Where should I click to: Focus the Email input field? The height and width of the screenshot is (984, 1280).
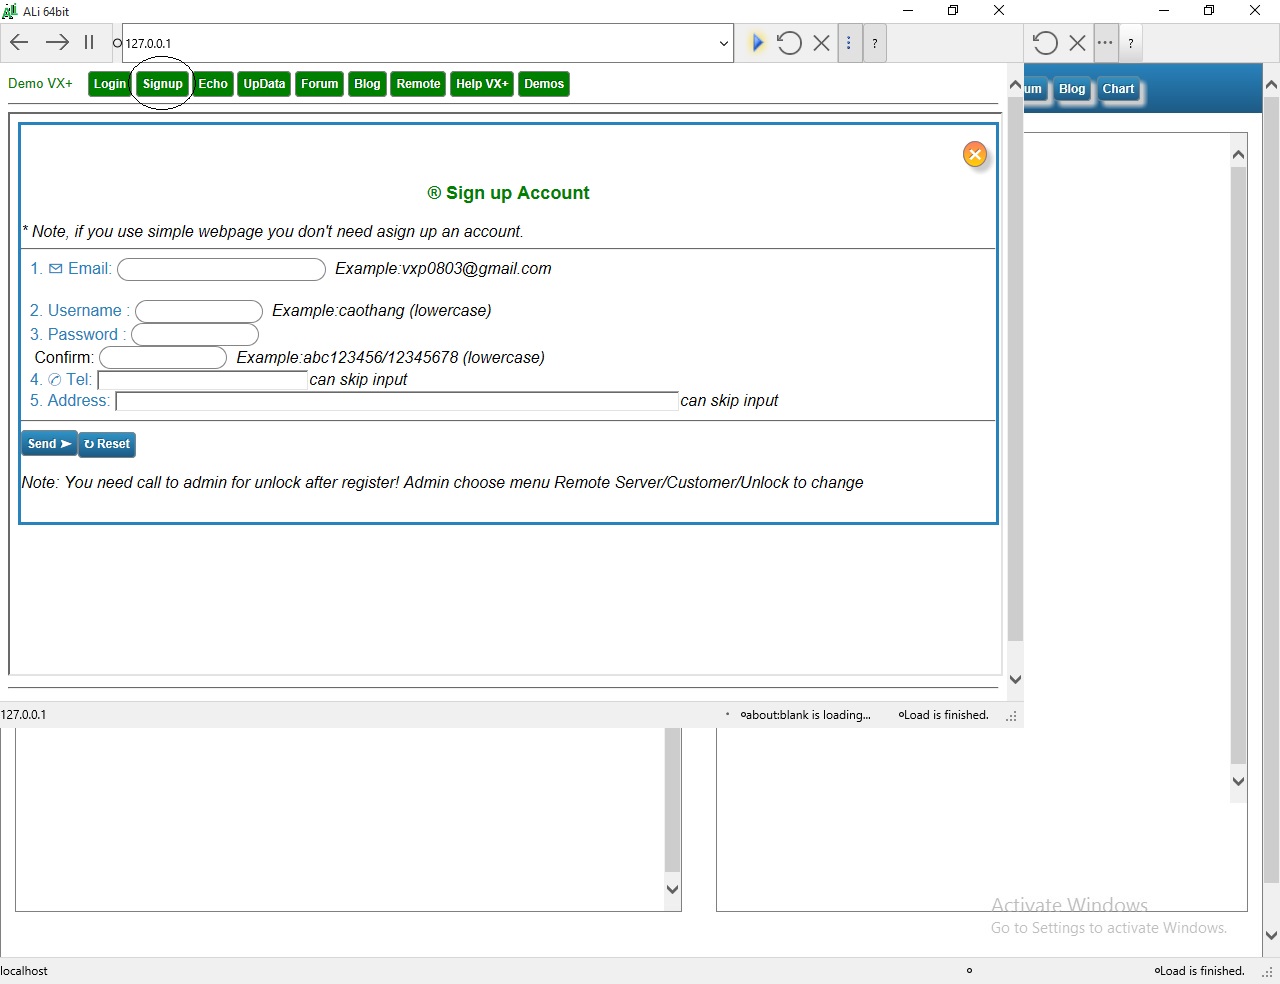pos(221,270)
